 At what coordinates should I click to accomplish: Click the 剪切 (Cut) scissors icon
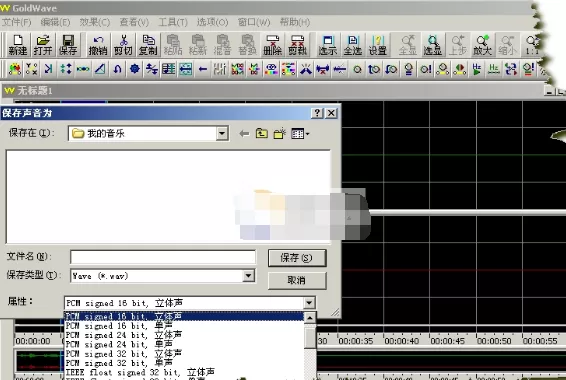coord(123,45)
